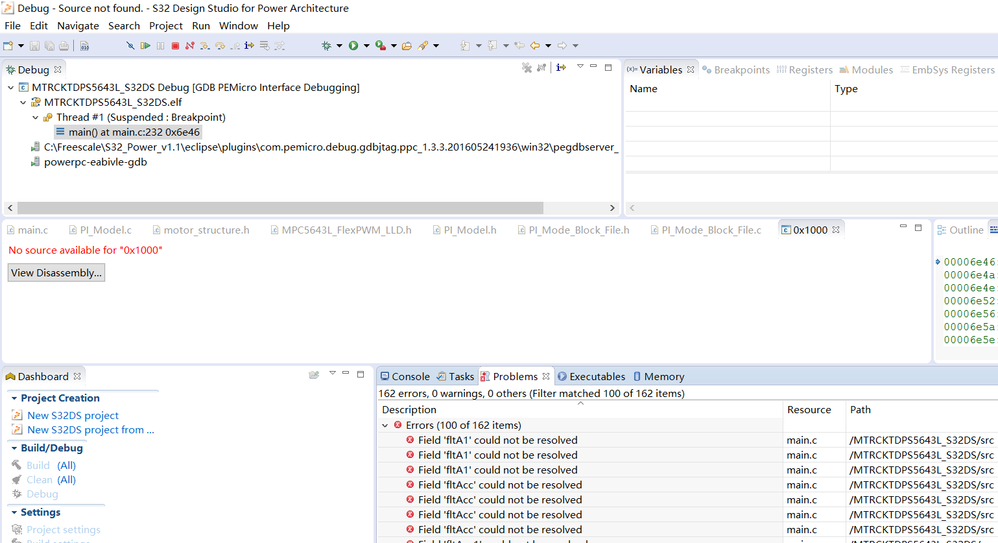Open the Debug view menu triangle
998x543 pixels.
click(x=580, y=66)
